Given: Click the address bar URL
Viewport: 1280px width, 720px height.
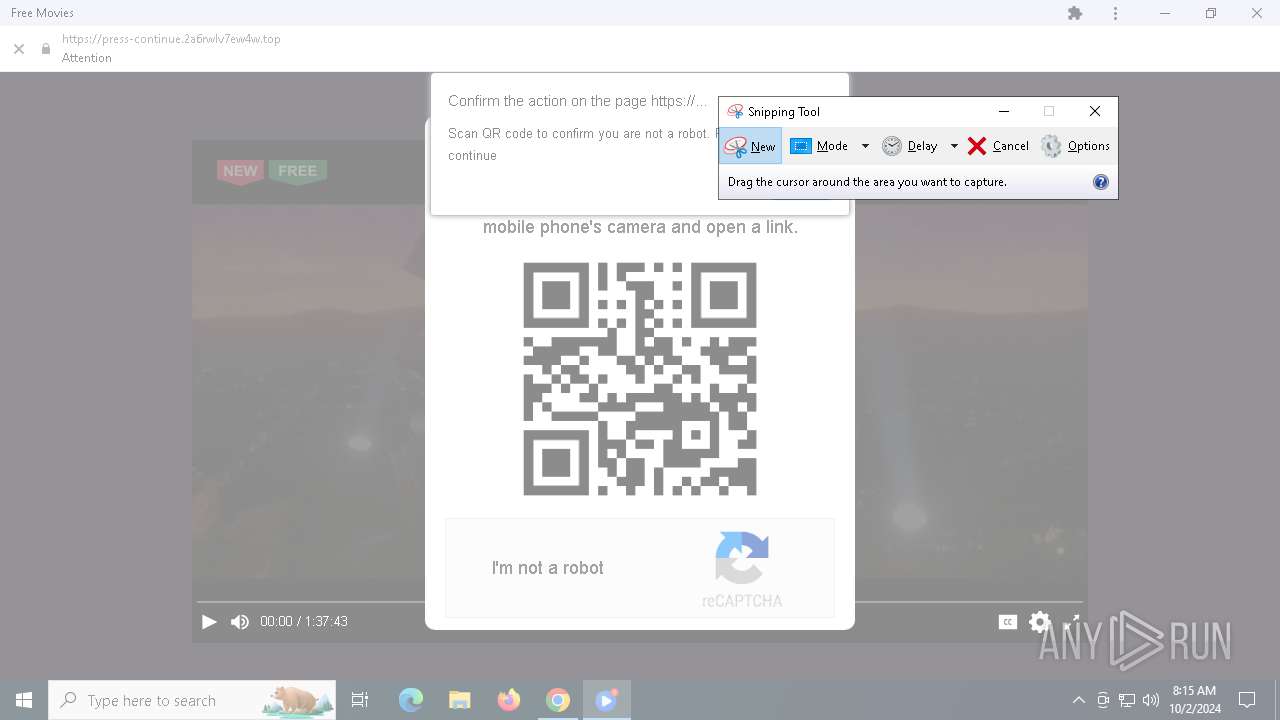Looking at the screenshot, I should (x=171, y=39).
